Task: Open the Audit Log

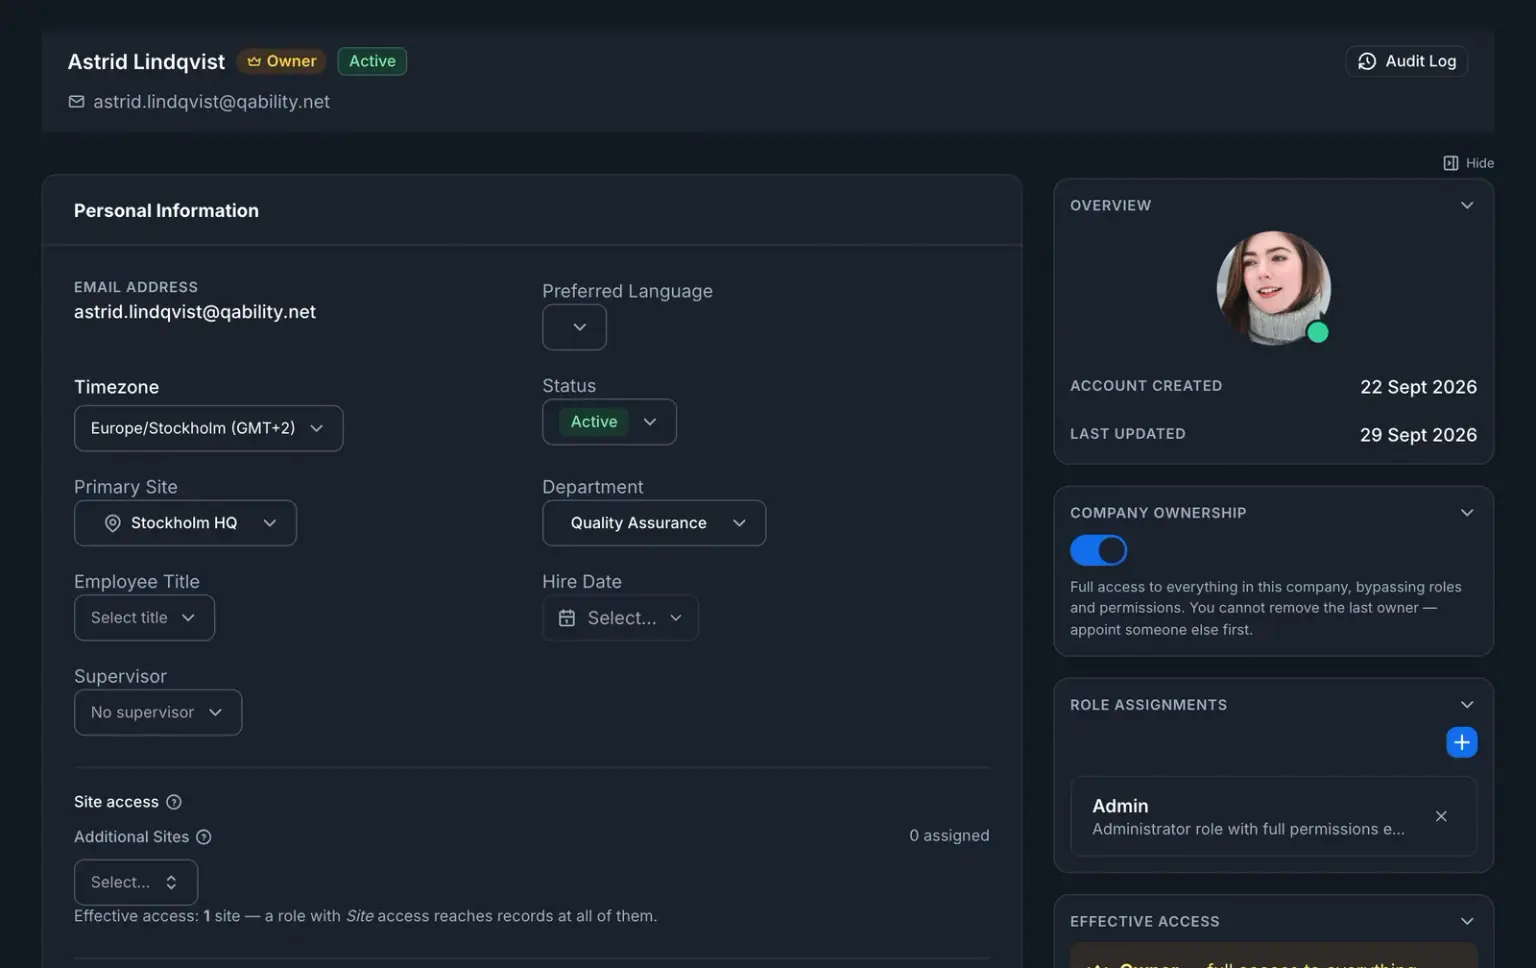Action: click(x=1406, y=61)
